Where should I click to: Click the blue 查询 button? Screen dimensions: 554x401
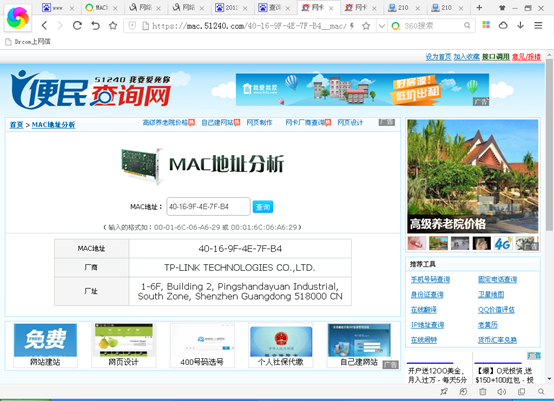point(263,207)
